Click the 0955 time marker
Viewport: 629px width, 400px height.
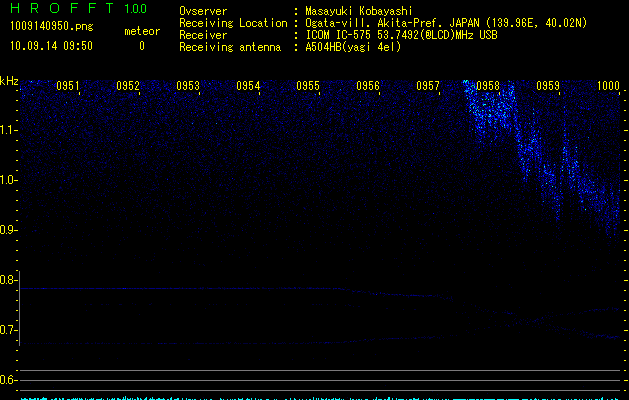(x=308, y=86)
